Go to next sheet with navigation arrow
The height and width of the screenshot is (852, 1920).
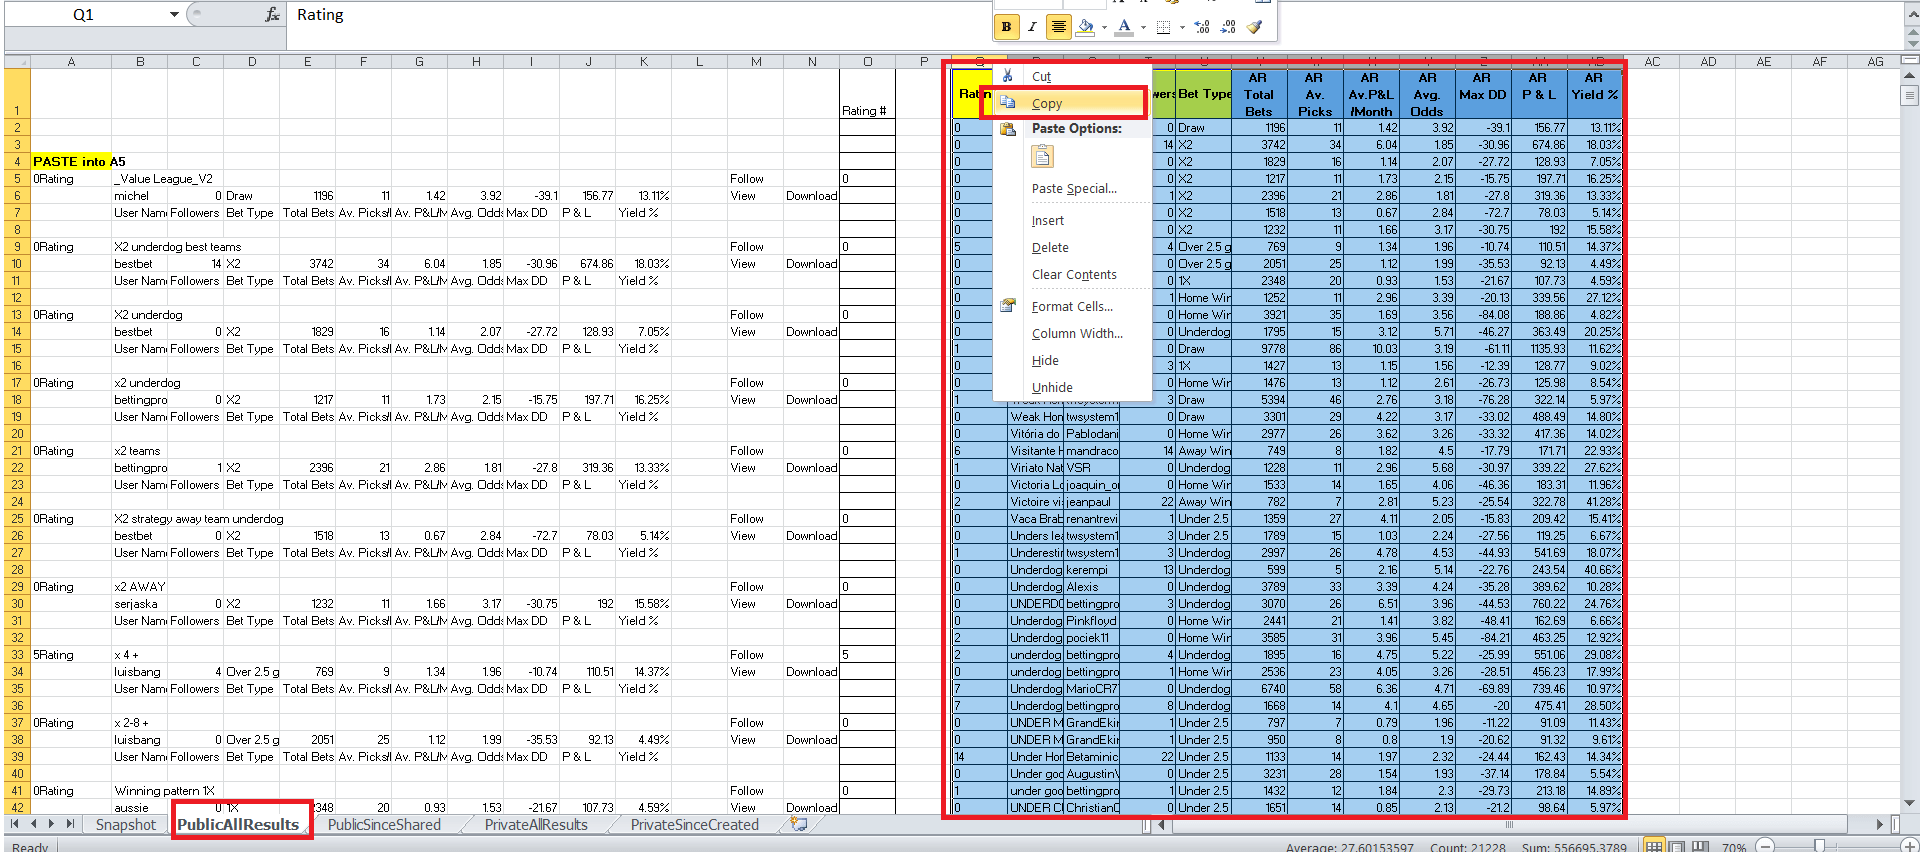[x=51, y=824]
